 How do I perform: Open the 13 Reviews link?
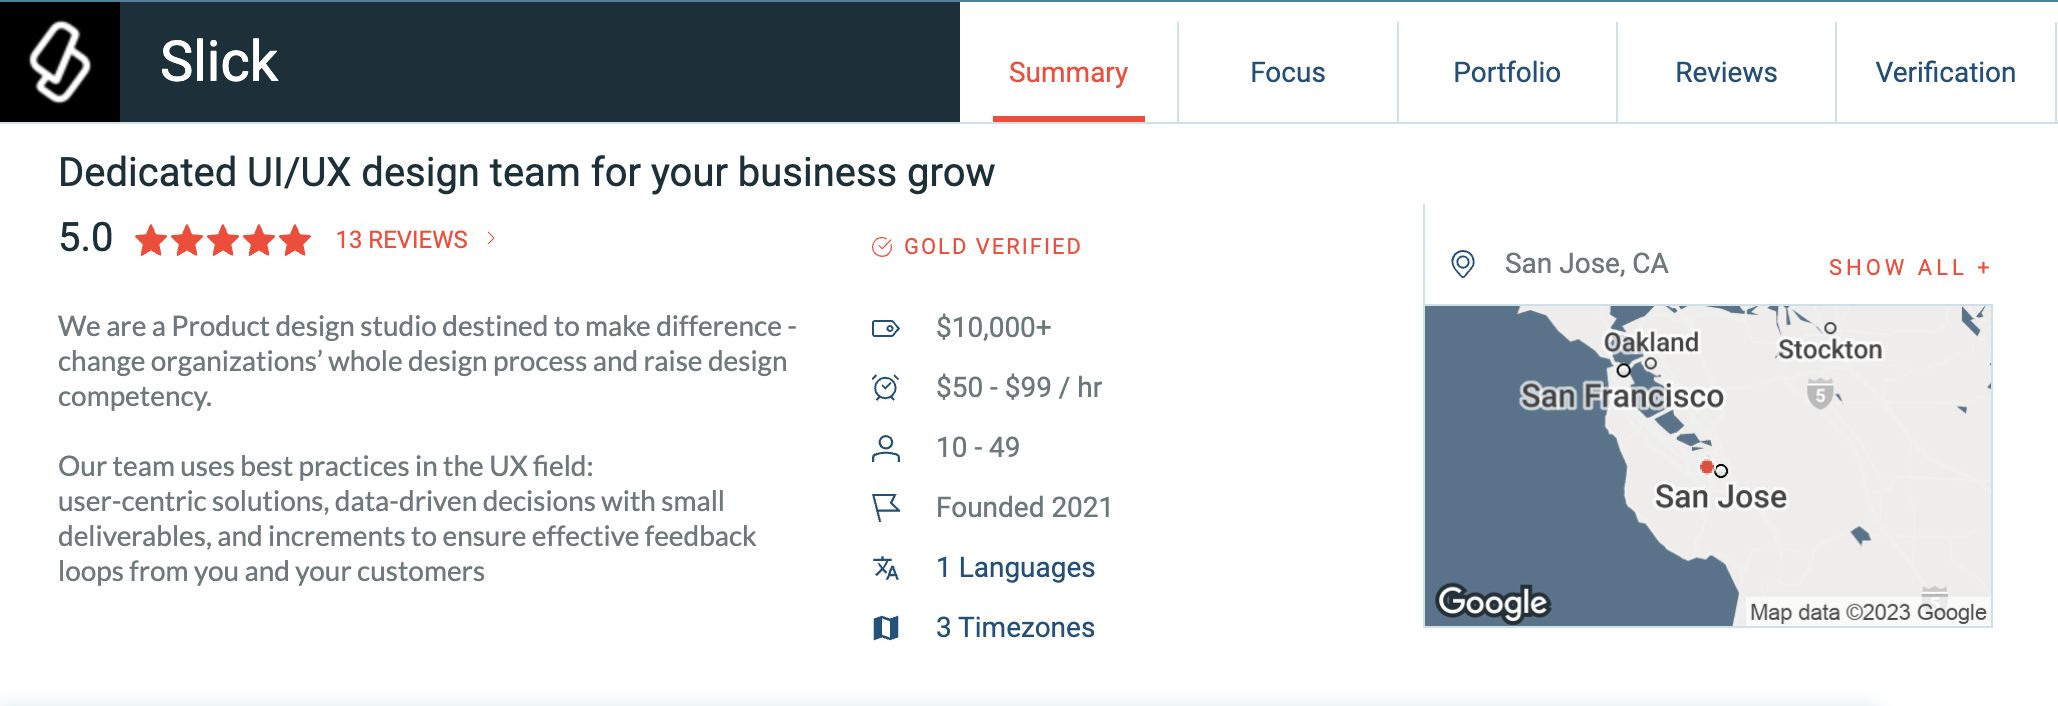click(x=402, y=240)
